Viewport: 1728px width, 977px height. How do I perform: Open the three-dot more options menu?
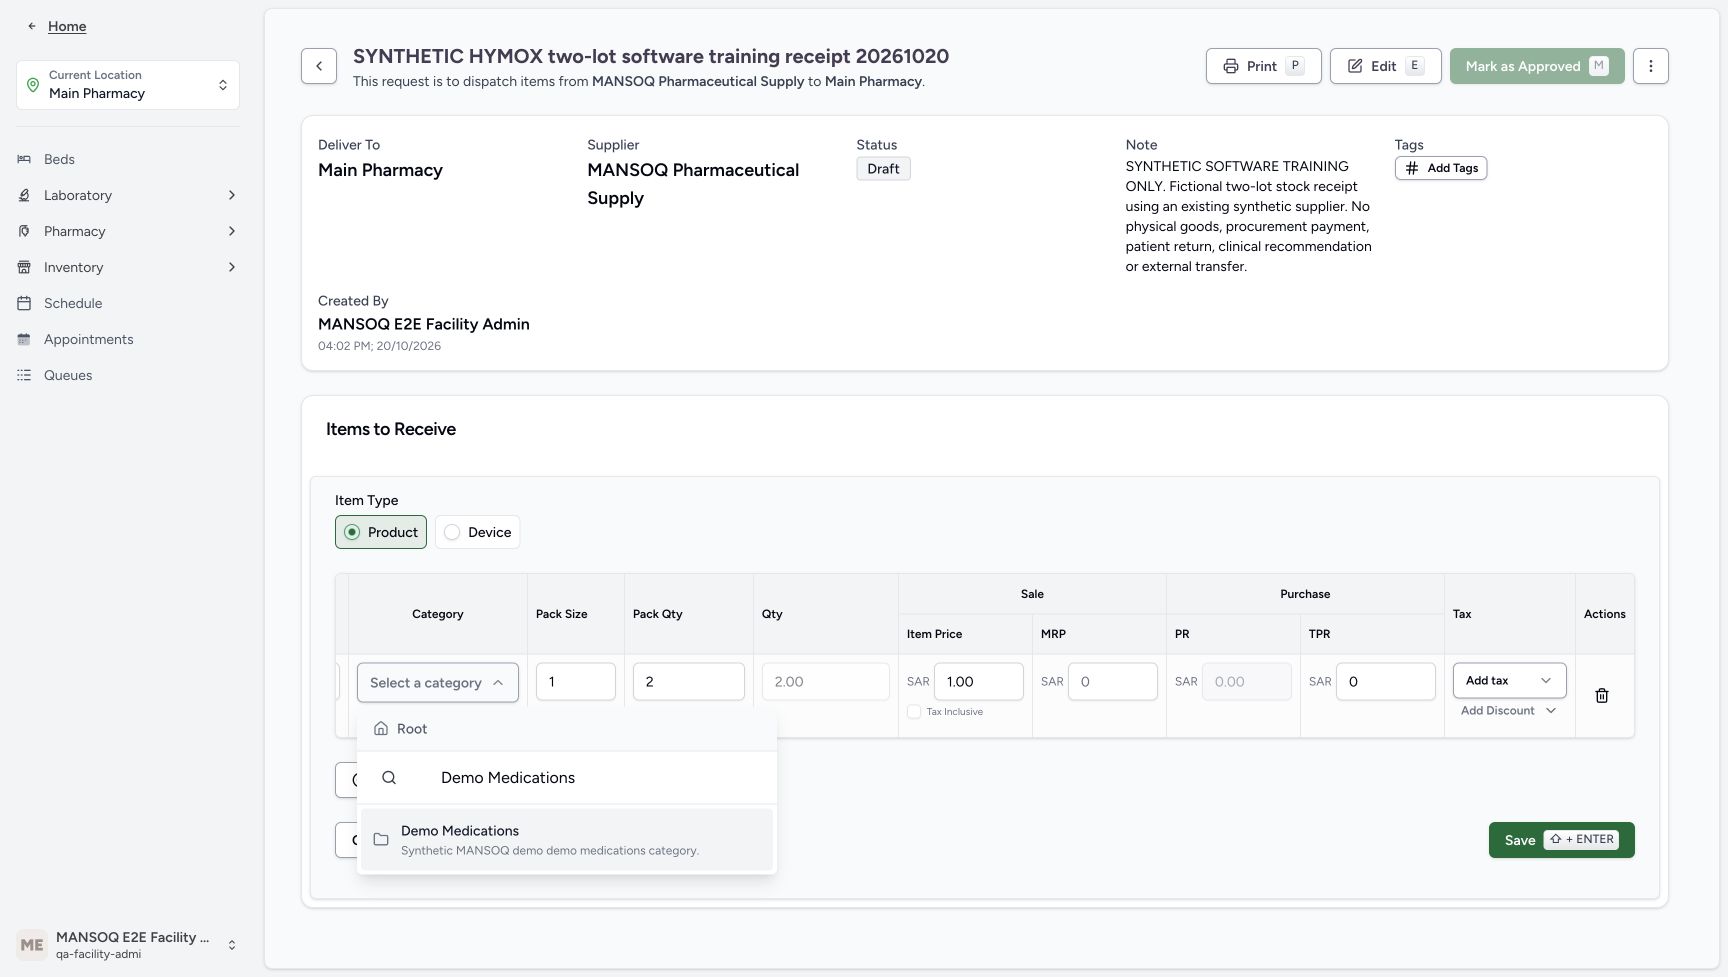click(x=1651, y=66)
